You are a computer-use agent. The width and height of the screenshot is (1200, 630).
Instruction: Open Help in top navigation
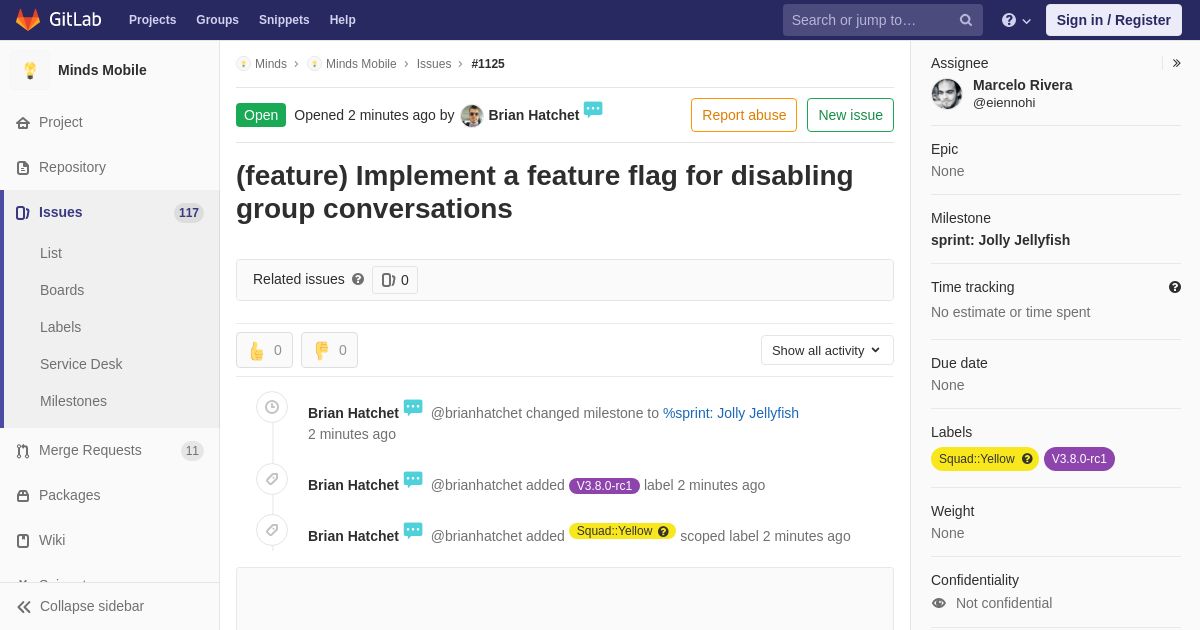[x=343, y=20]
